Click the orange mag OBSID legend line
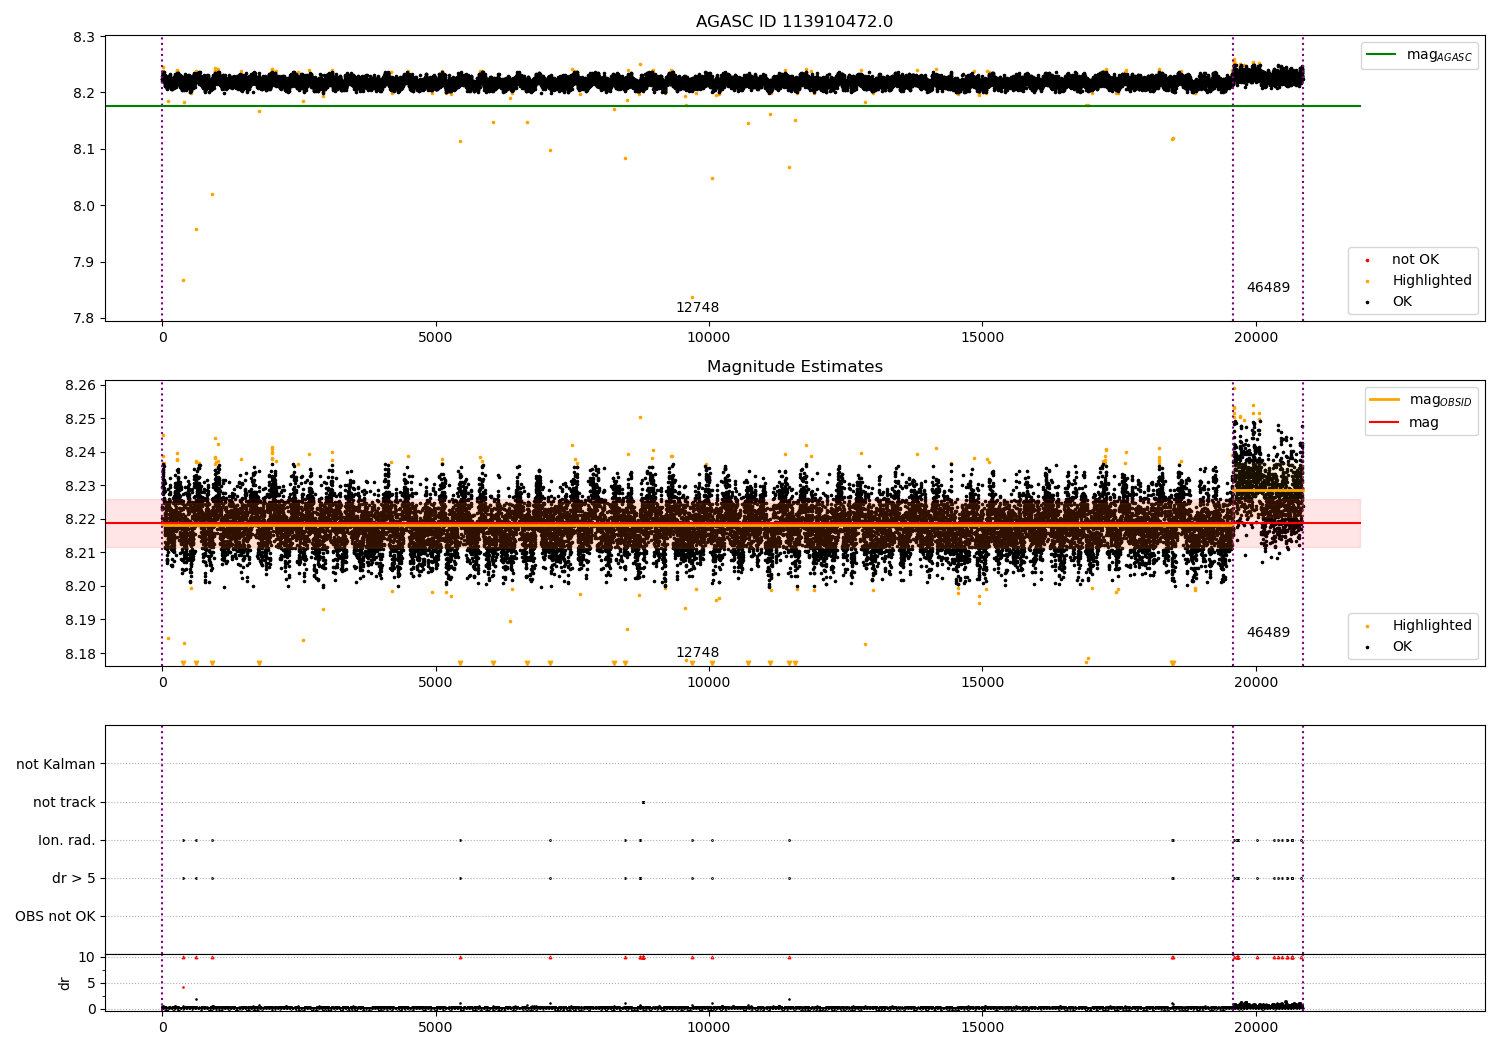The image size is (1500, 1050). point(1385,400)
